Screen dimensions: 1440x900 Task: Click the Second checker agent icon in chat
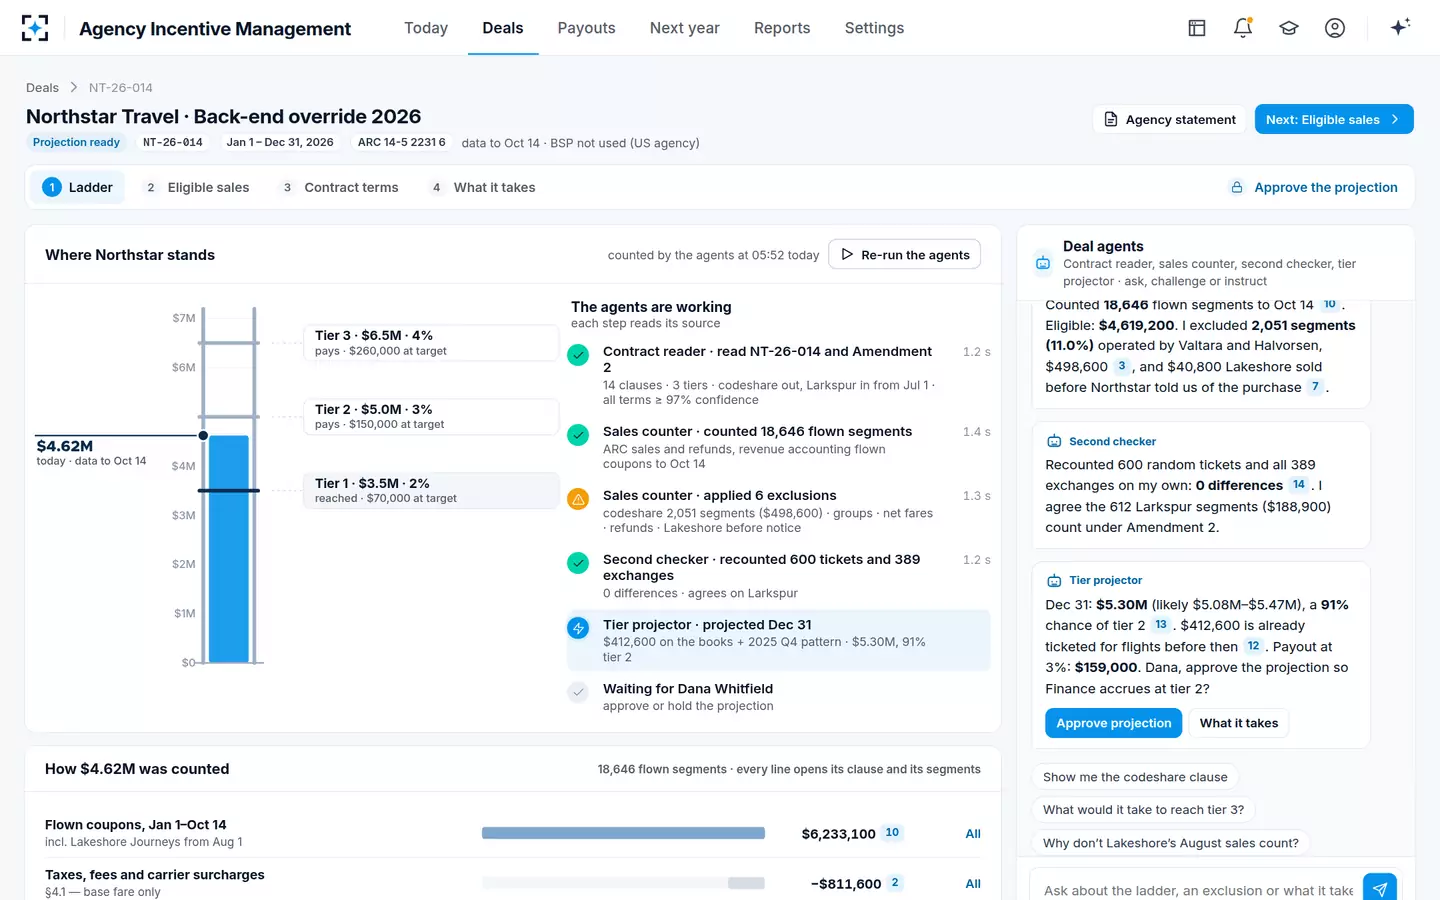(x=1054, y=441)
